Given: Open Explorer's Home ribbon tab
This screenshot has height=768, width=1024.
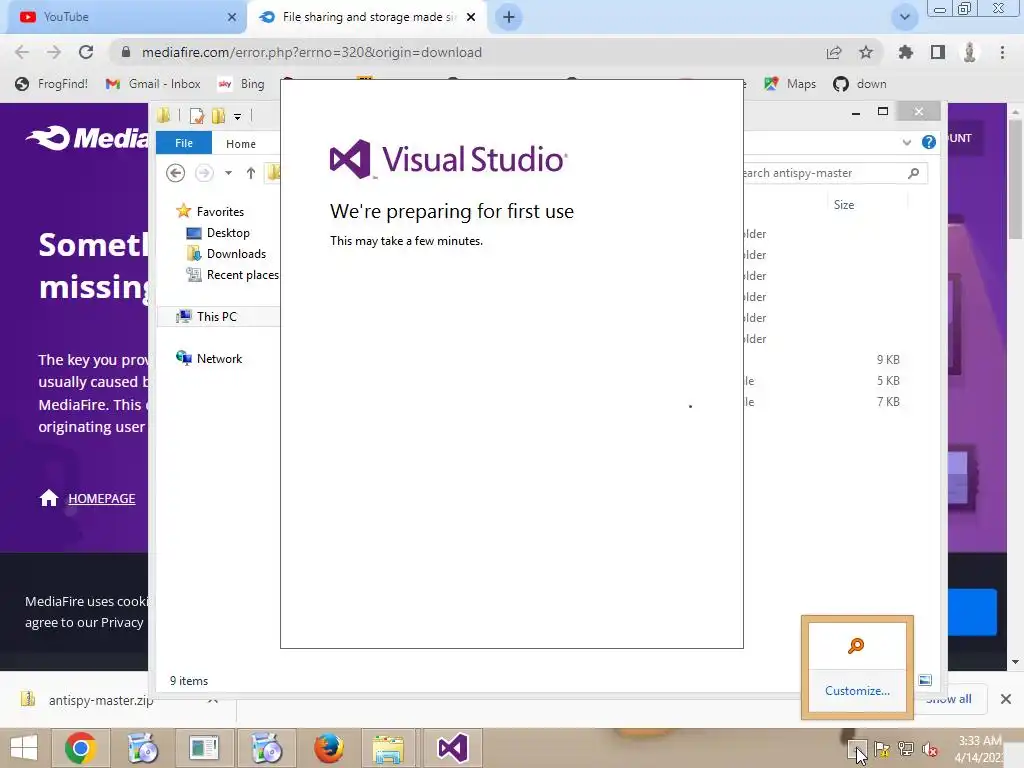Looking at the screenshot, I should [241, 144].
